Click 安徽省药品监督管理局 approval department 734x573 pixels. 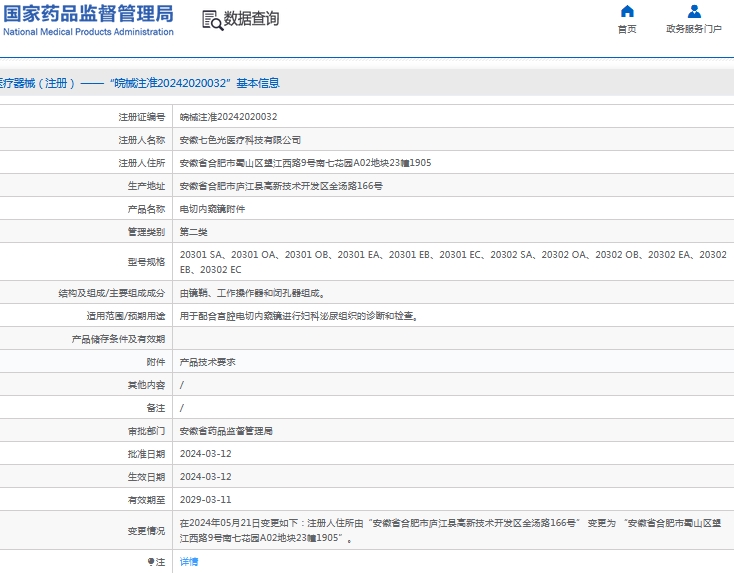226,431
